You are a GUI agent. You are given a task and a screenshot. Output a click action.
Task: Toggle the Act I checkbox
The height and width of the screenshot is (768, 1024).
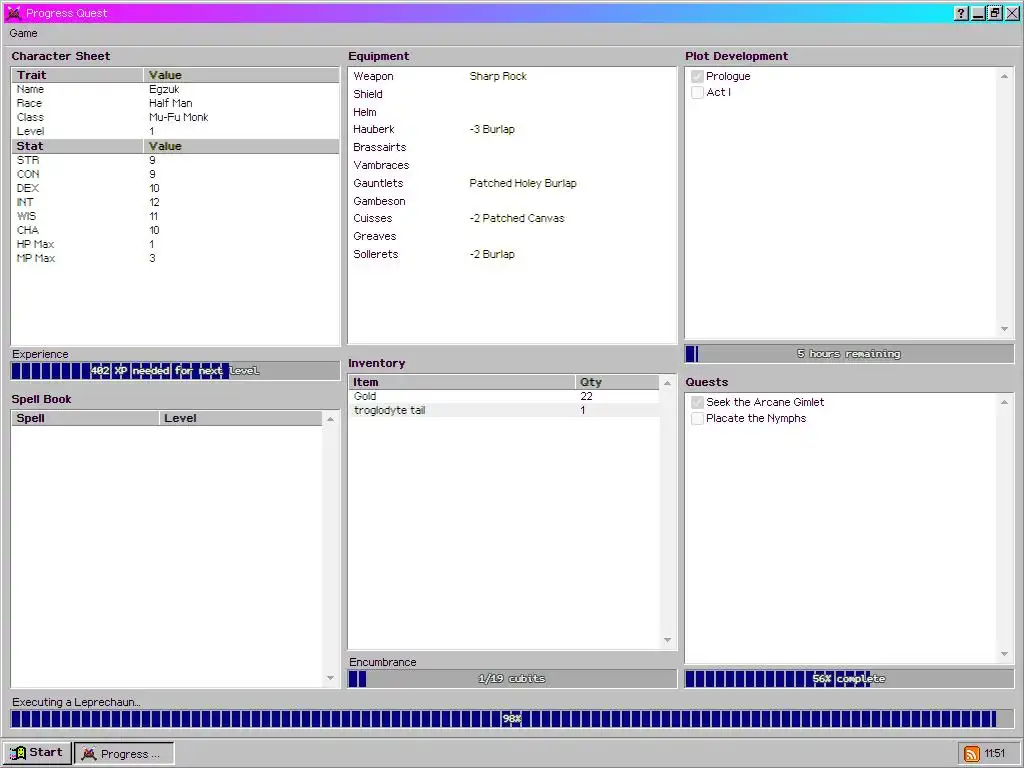pos(697,92)
